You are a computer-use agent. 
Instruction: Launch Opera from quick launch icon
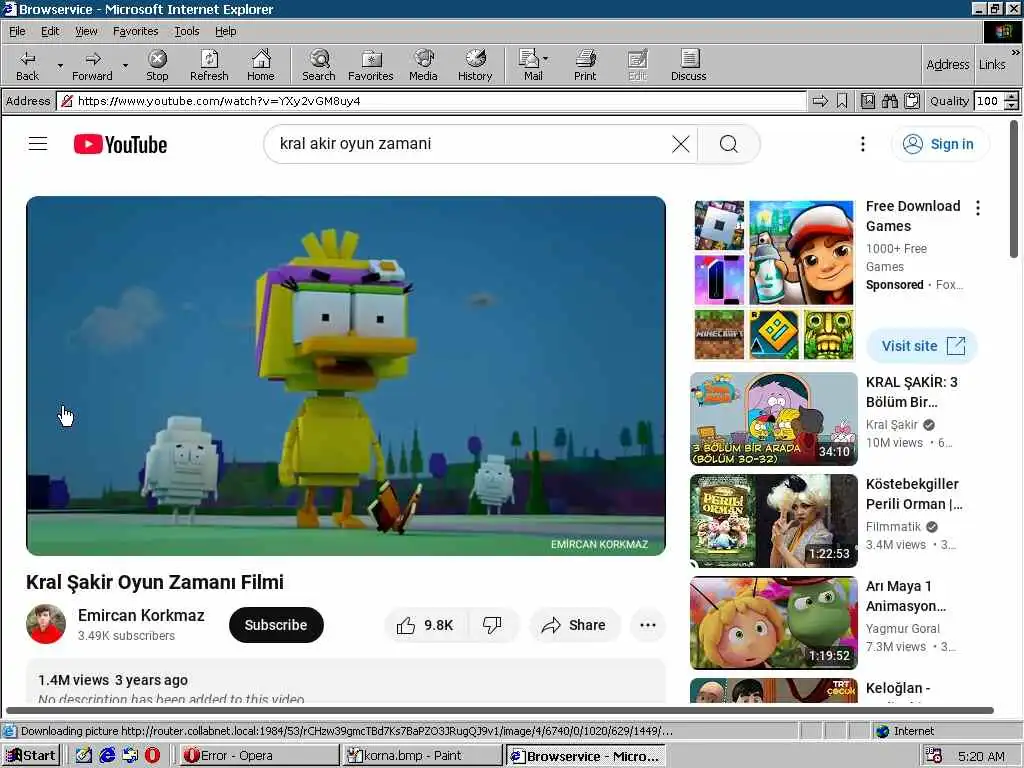pos(152,756)
